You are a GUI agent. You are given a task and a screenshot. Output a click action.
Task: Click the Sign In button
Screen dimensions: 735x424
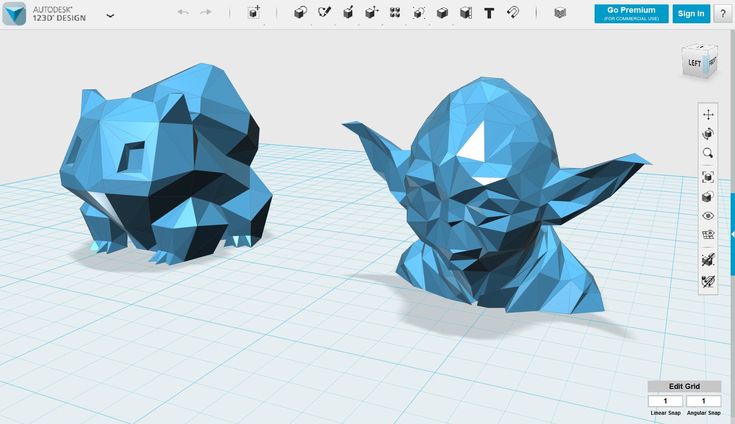(691, 14)
